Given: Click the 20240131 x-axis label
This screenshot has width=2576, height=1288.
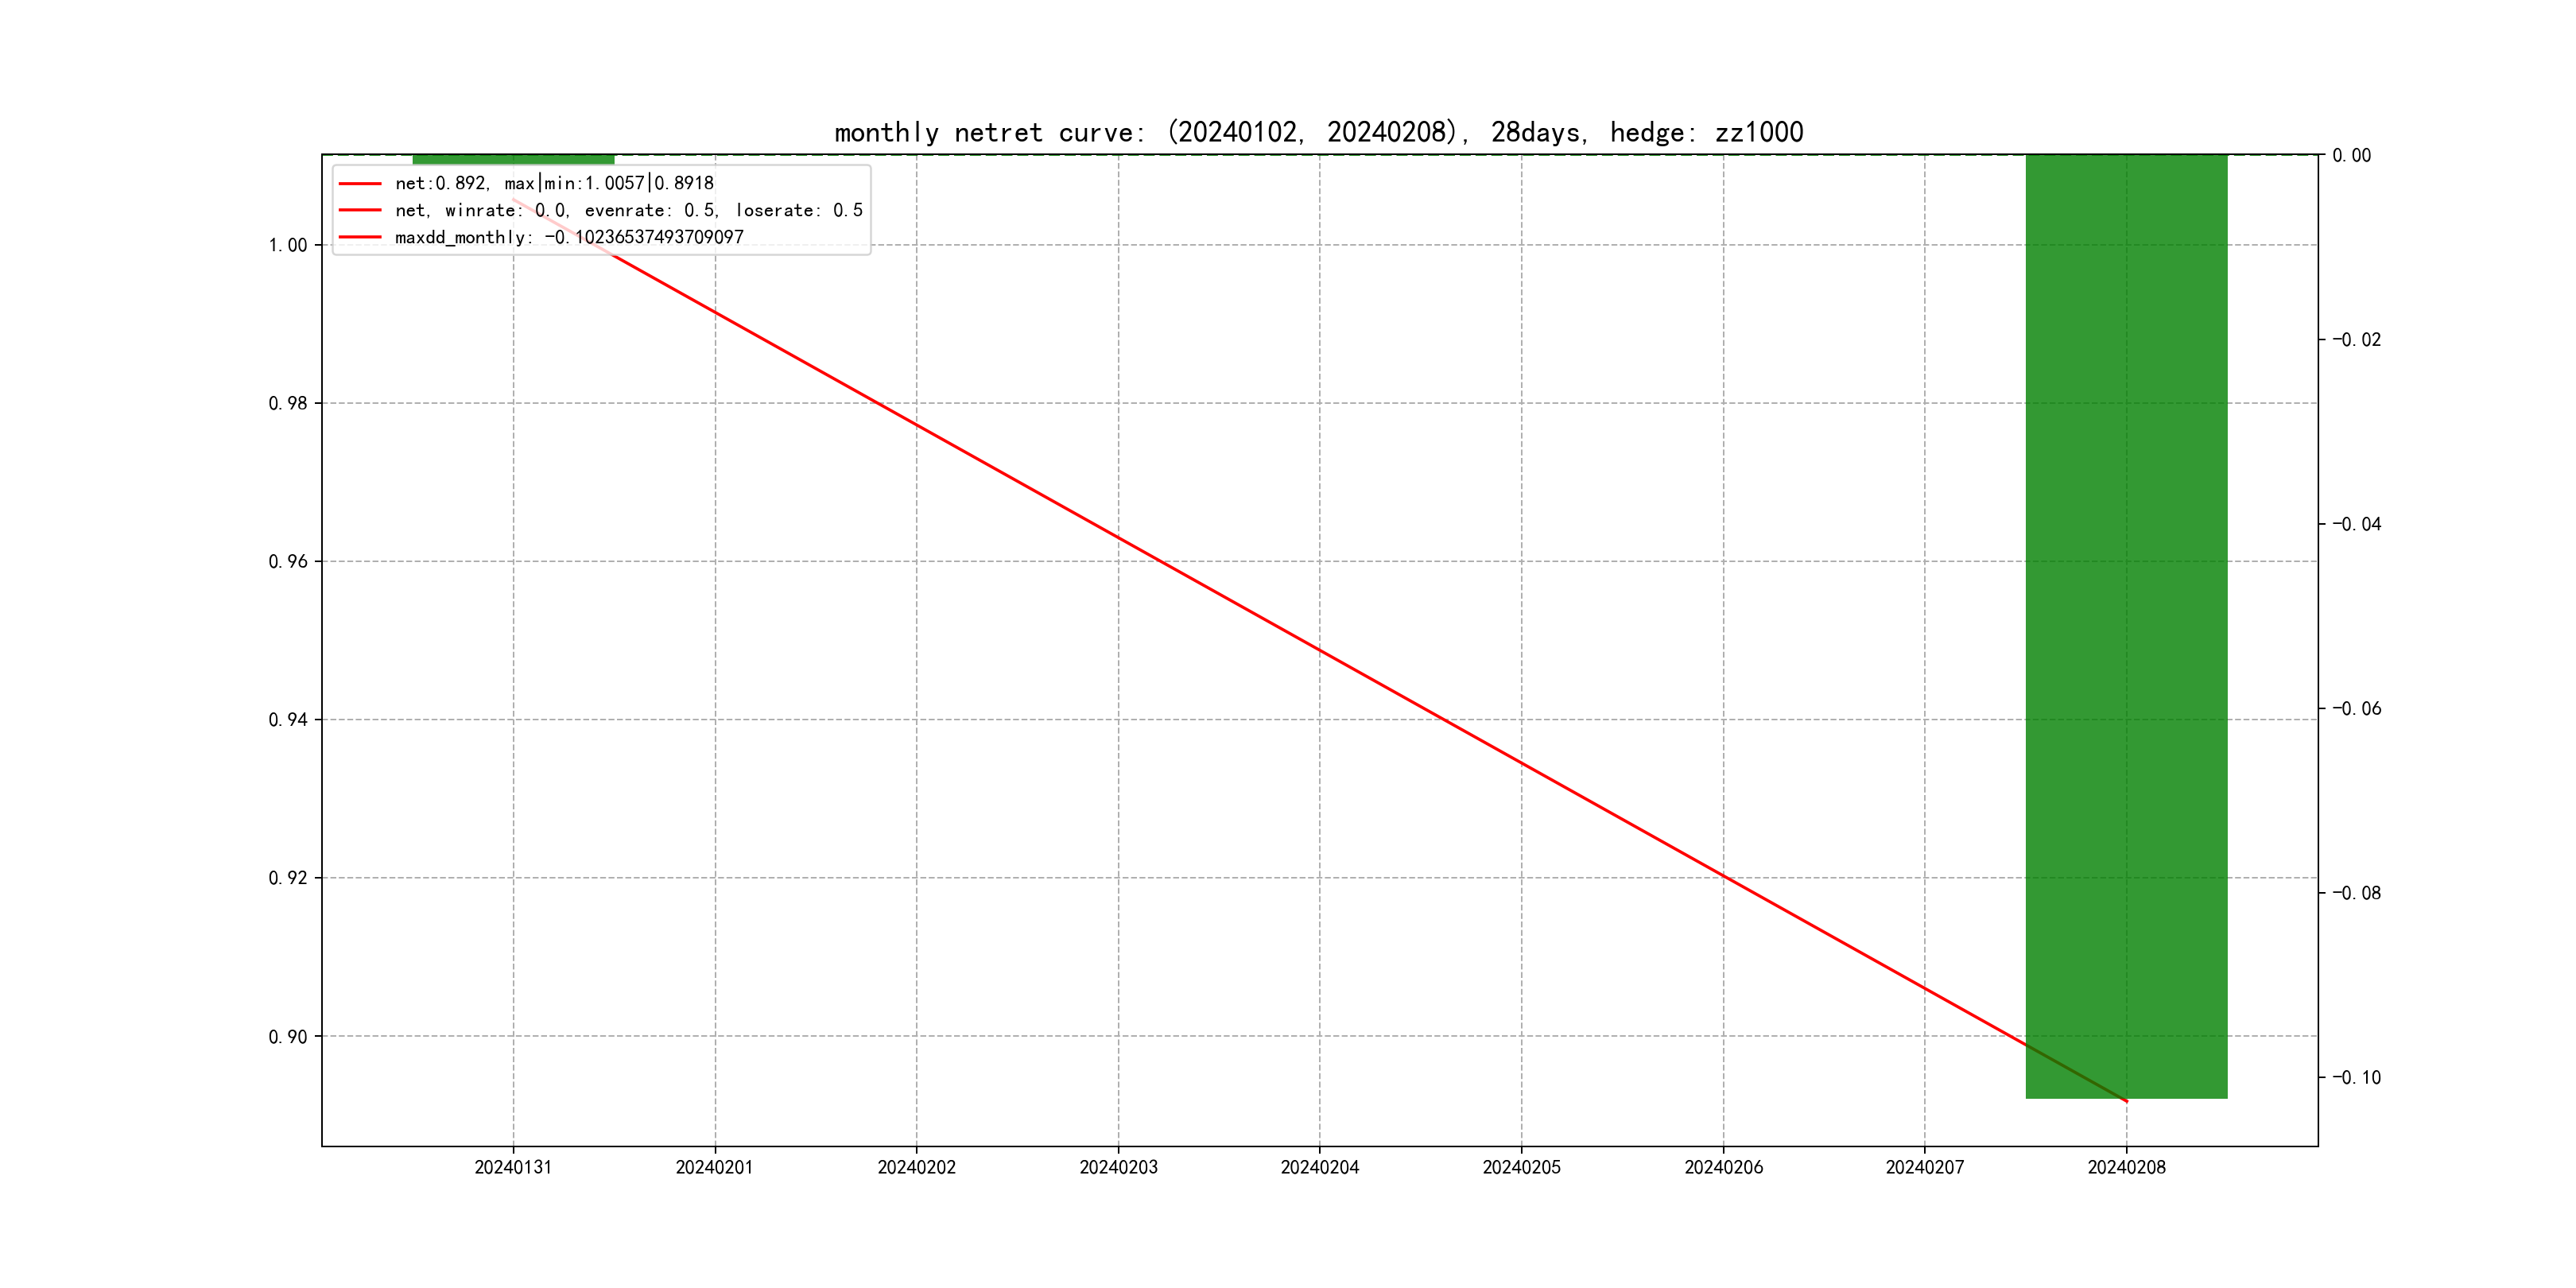Looking at the screenshot, I should click(513, 1167).
